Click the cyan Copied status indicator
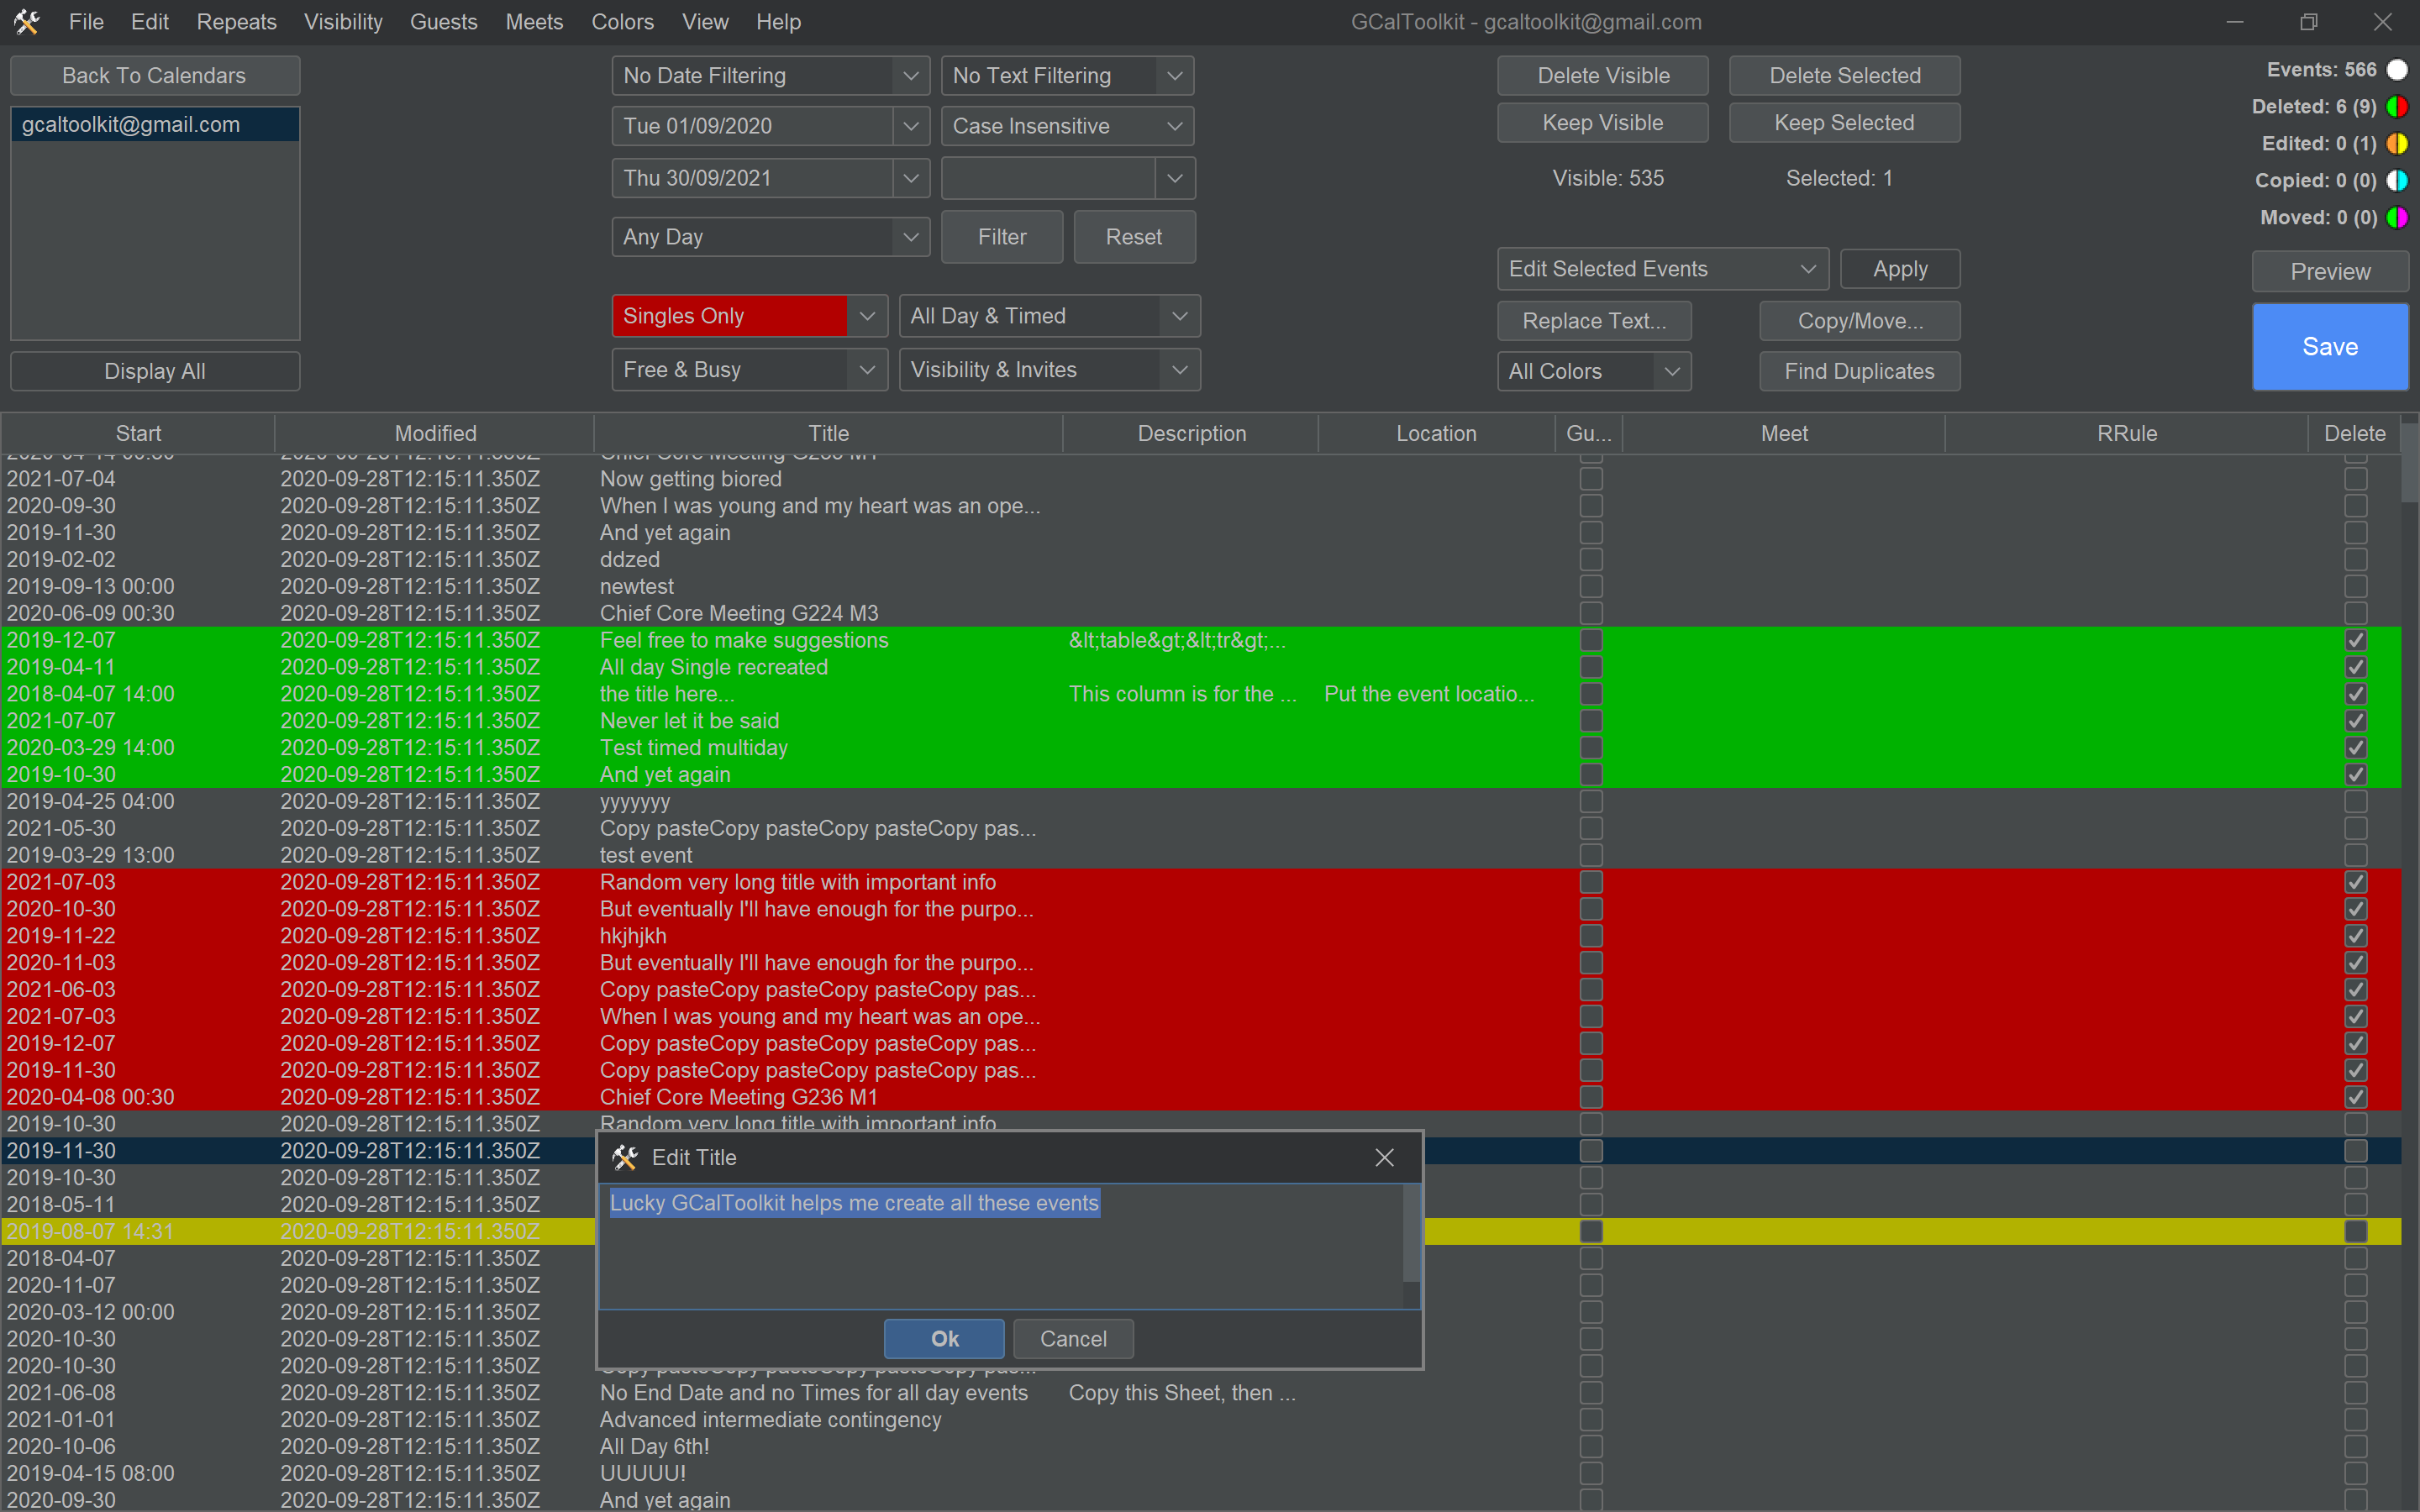2420x1512 pixels. click(x=2397, y=181)
